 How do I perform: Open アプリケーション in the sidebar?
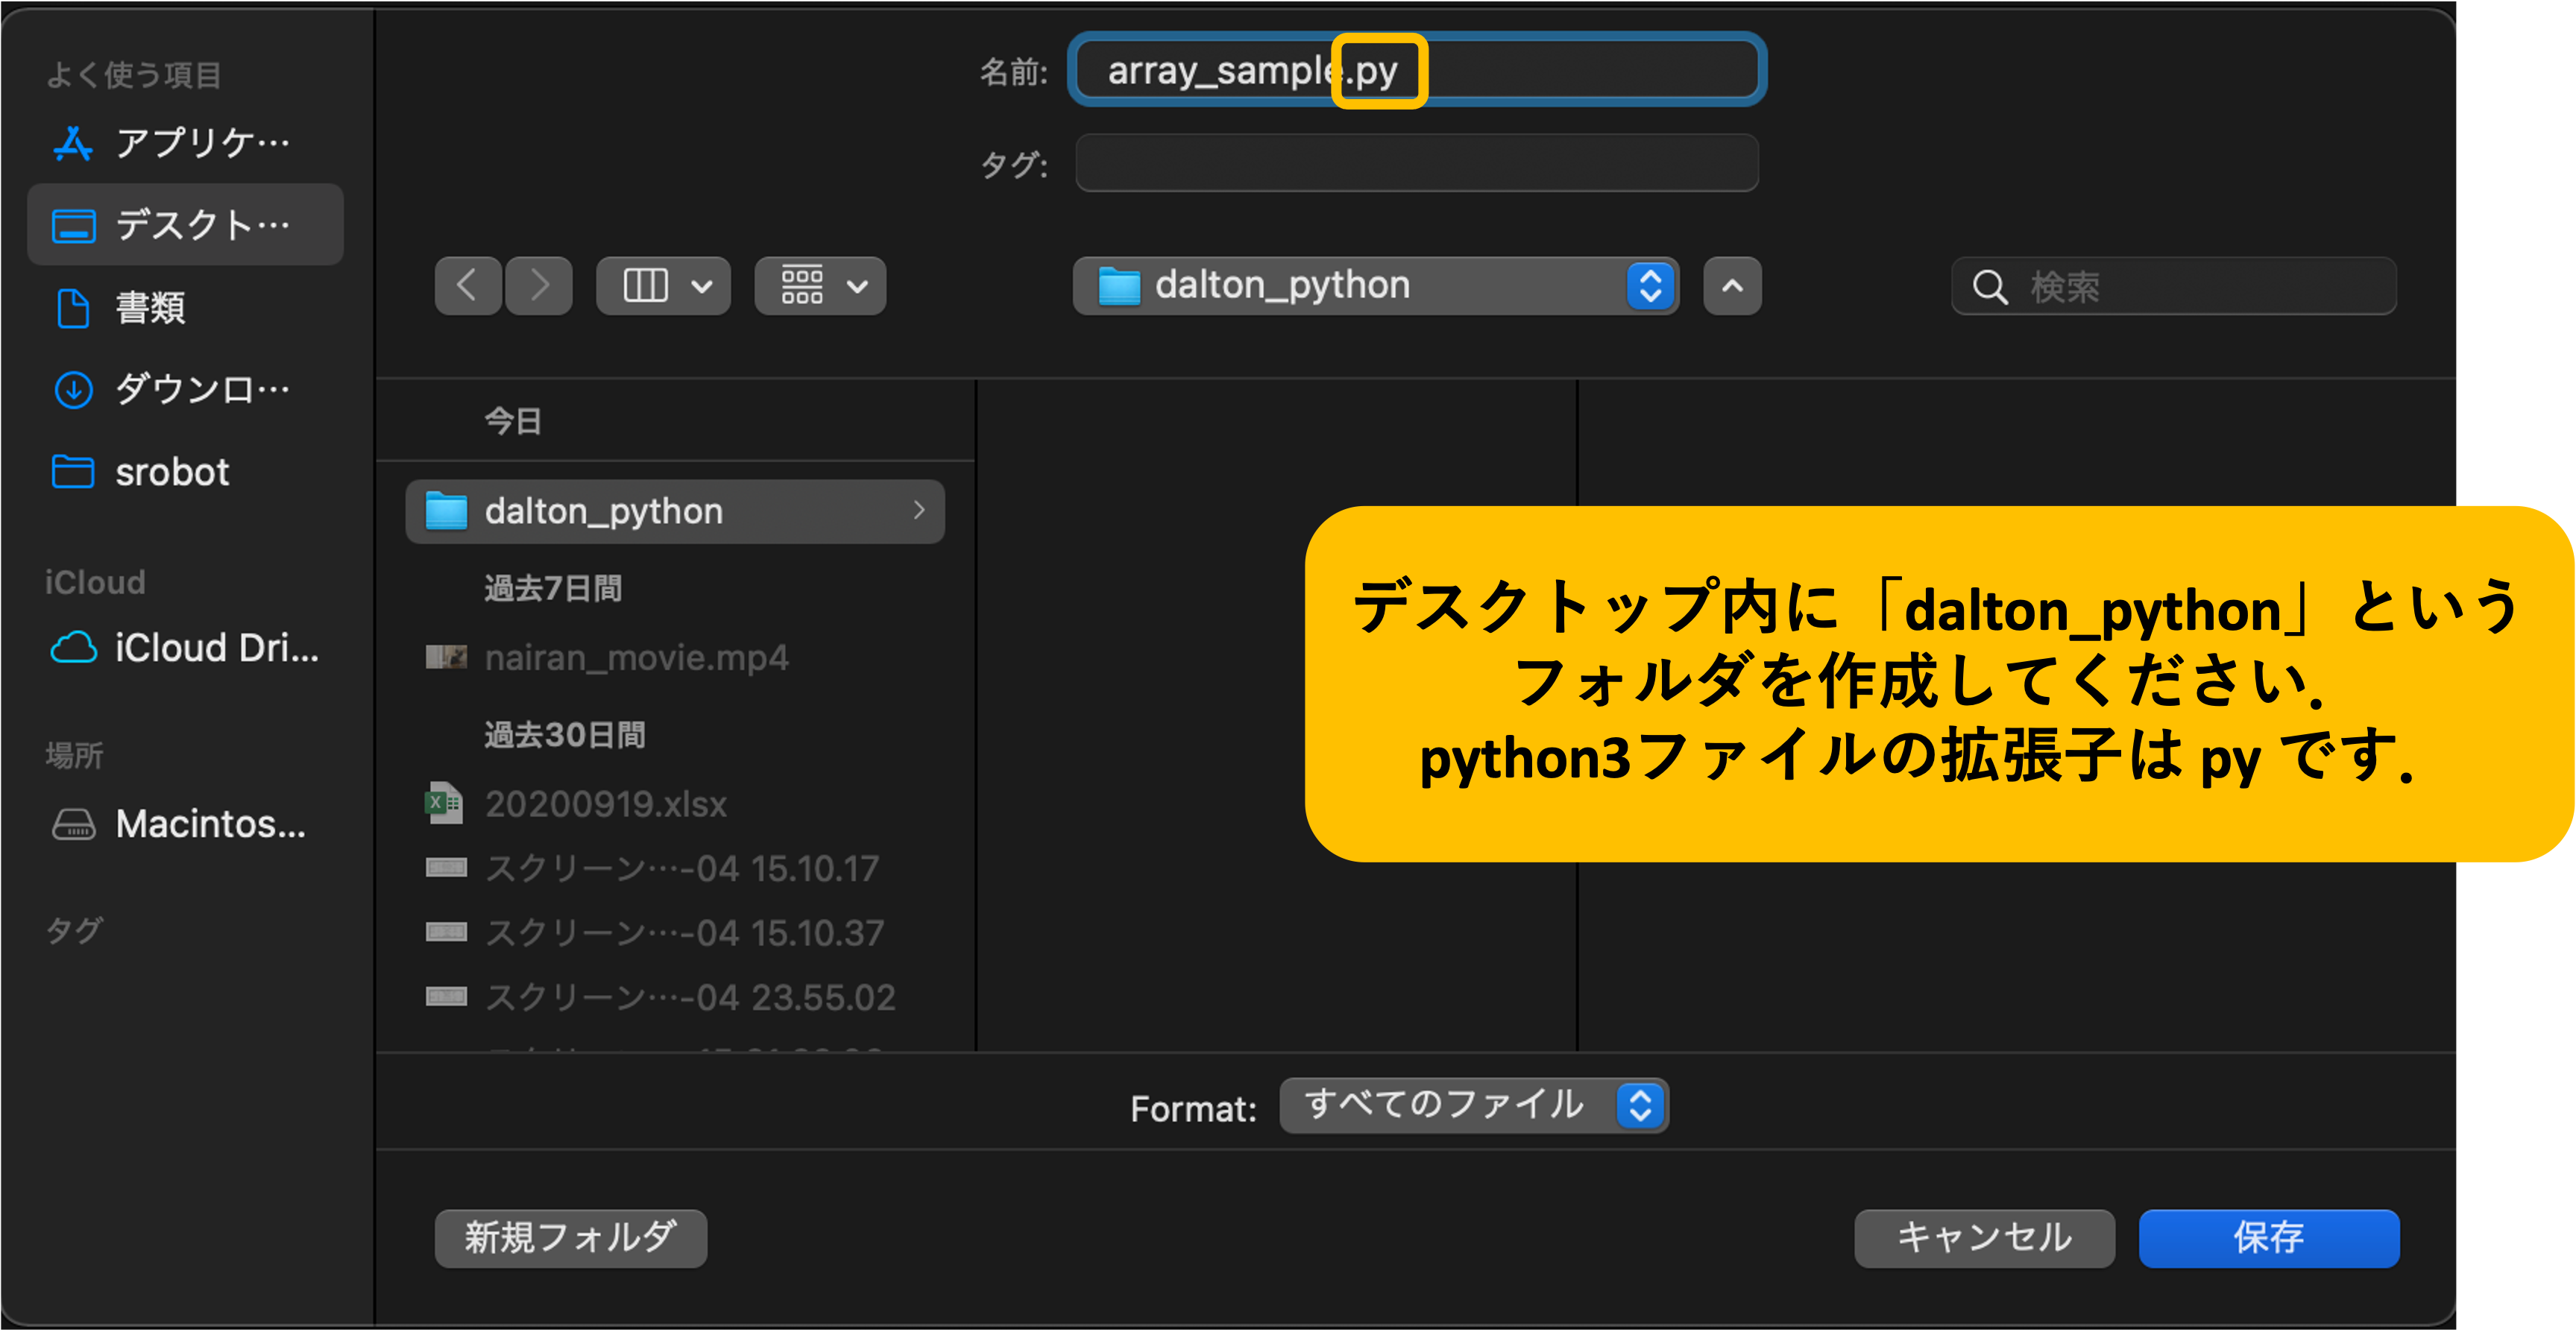pyautogui.click(x=185, y=143)
